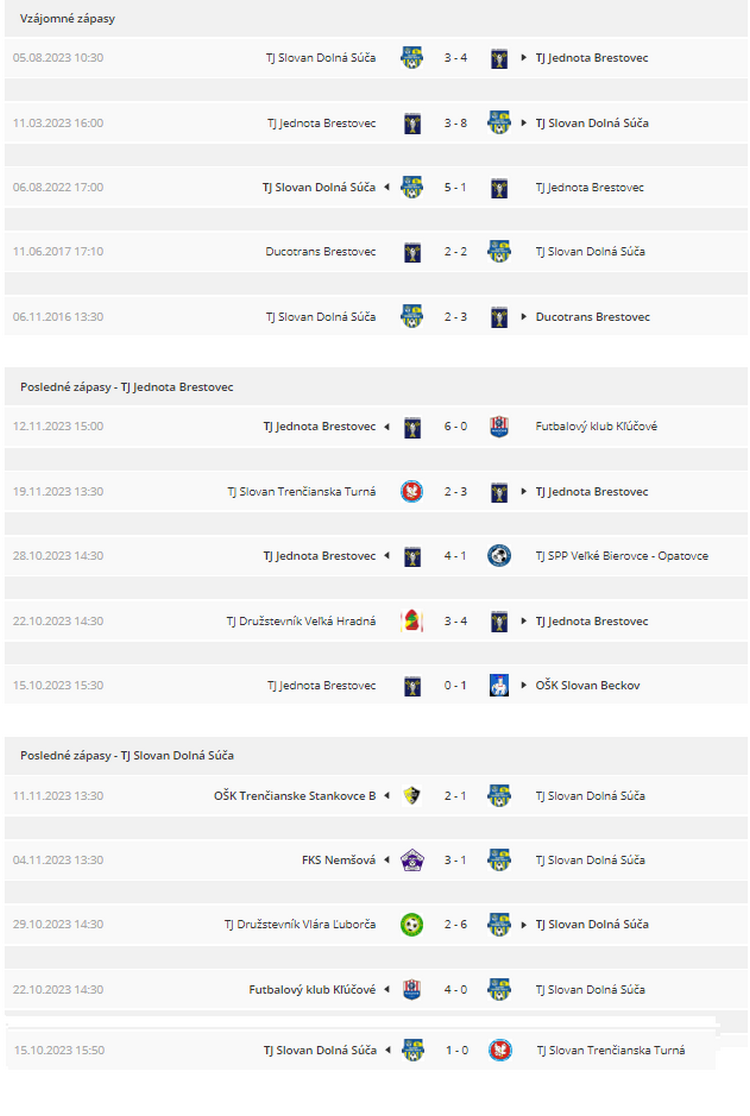750x1116 pixels.
Task: Select the Vzájomné zápasy section header
Action: click(67, 19)
